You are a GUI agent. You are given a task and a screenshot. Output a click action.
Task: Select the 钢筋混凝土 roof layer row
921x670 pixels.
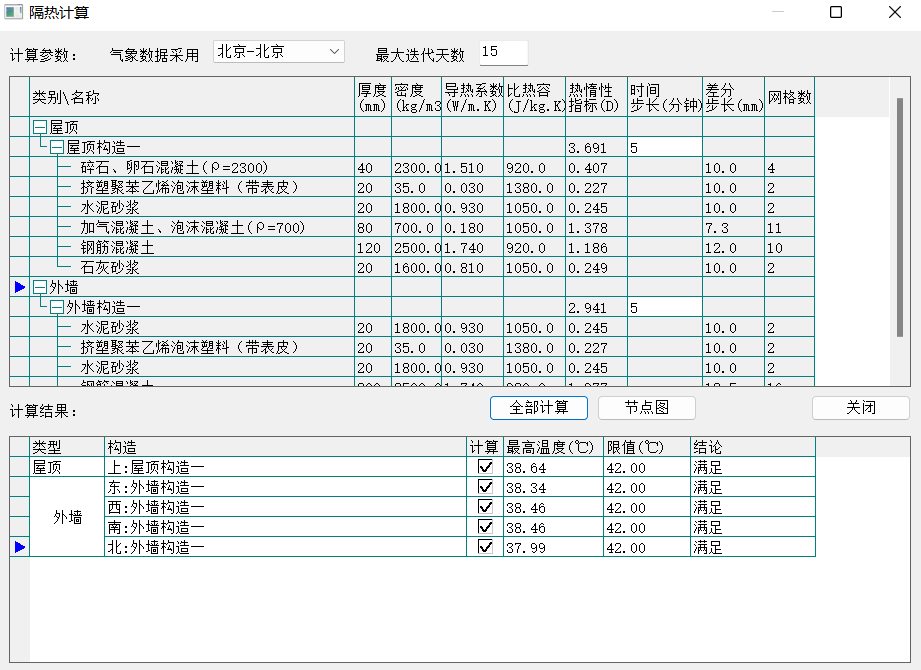point(117,247)
